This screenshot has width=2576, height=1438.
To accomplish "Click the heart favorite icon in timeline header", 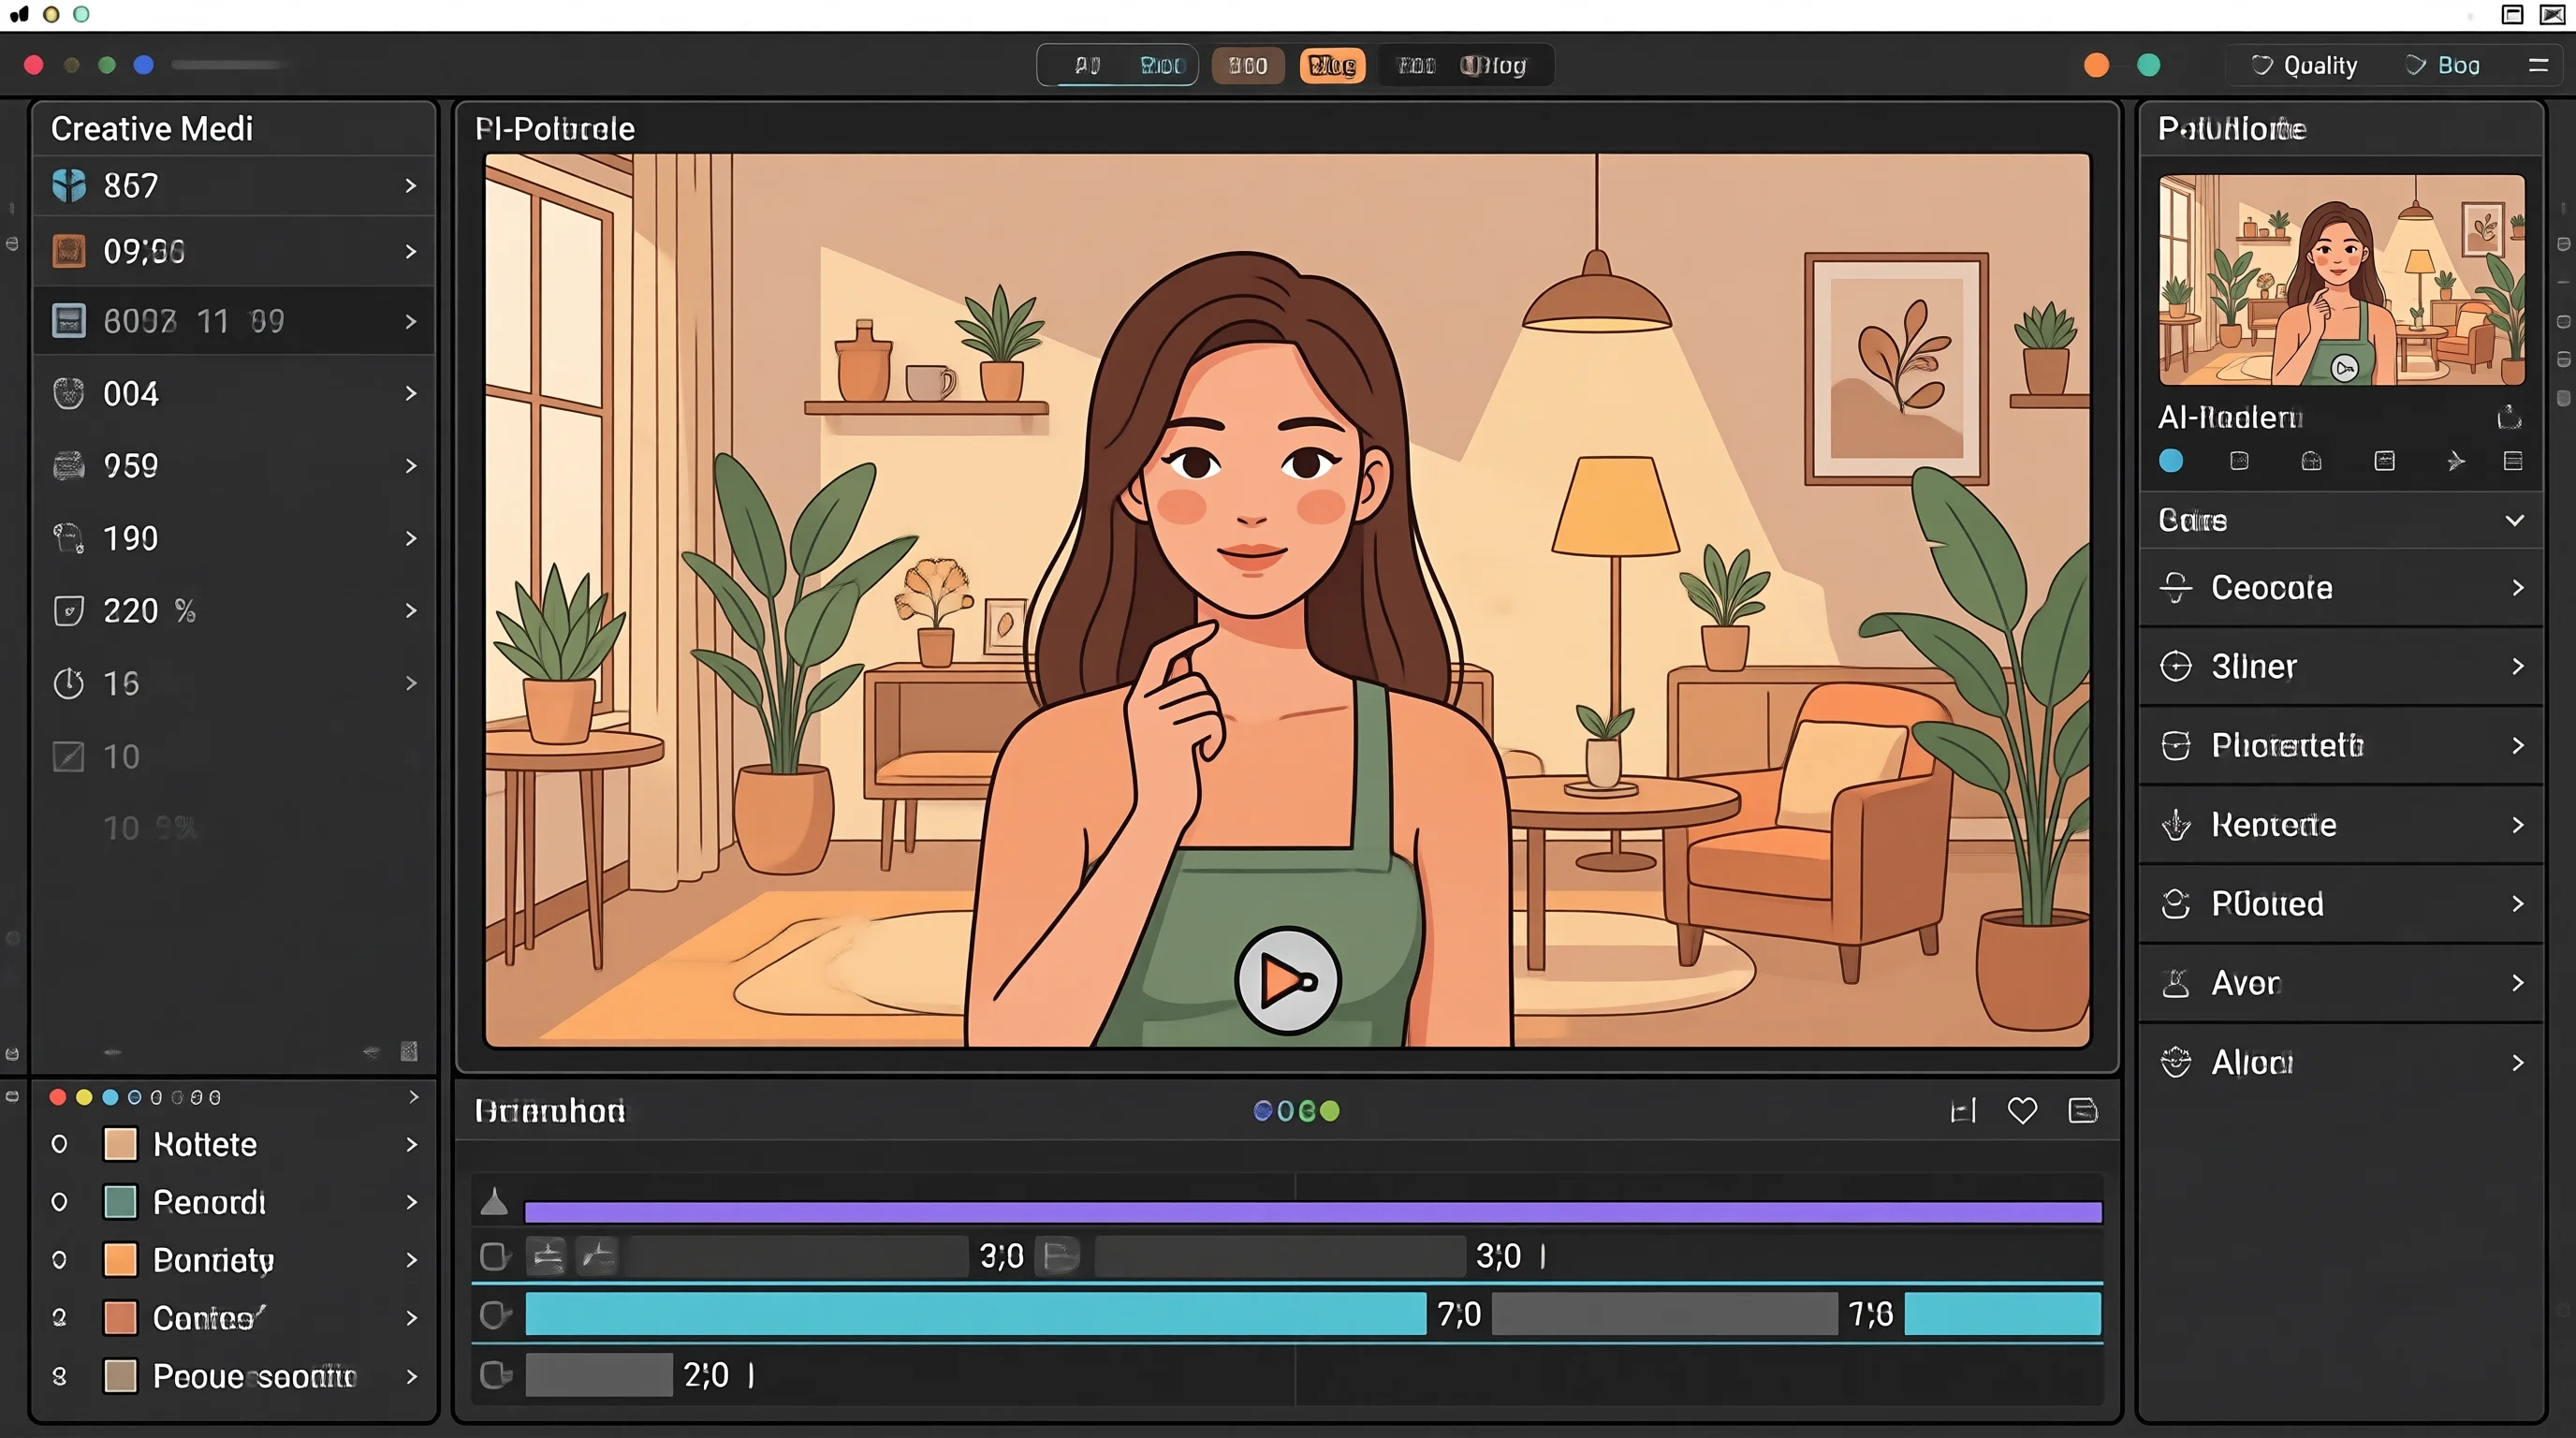I will coord(2022,1111).
